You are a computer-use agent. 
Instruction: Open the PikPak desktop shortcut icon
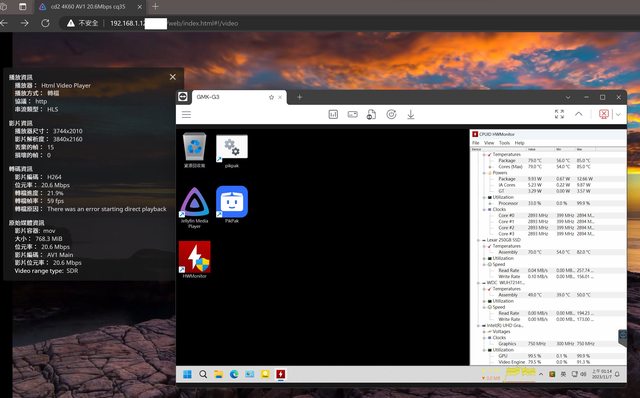pyautogui.click(x=232, y=204)
